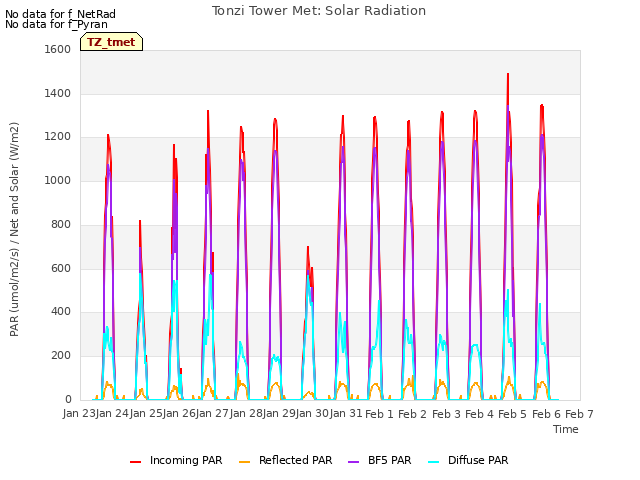Click the y-axis title PAR / Net and Solar
Viewport: 640px width, 480px height.
click(x=14, y=229)
